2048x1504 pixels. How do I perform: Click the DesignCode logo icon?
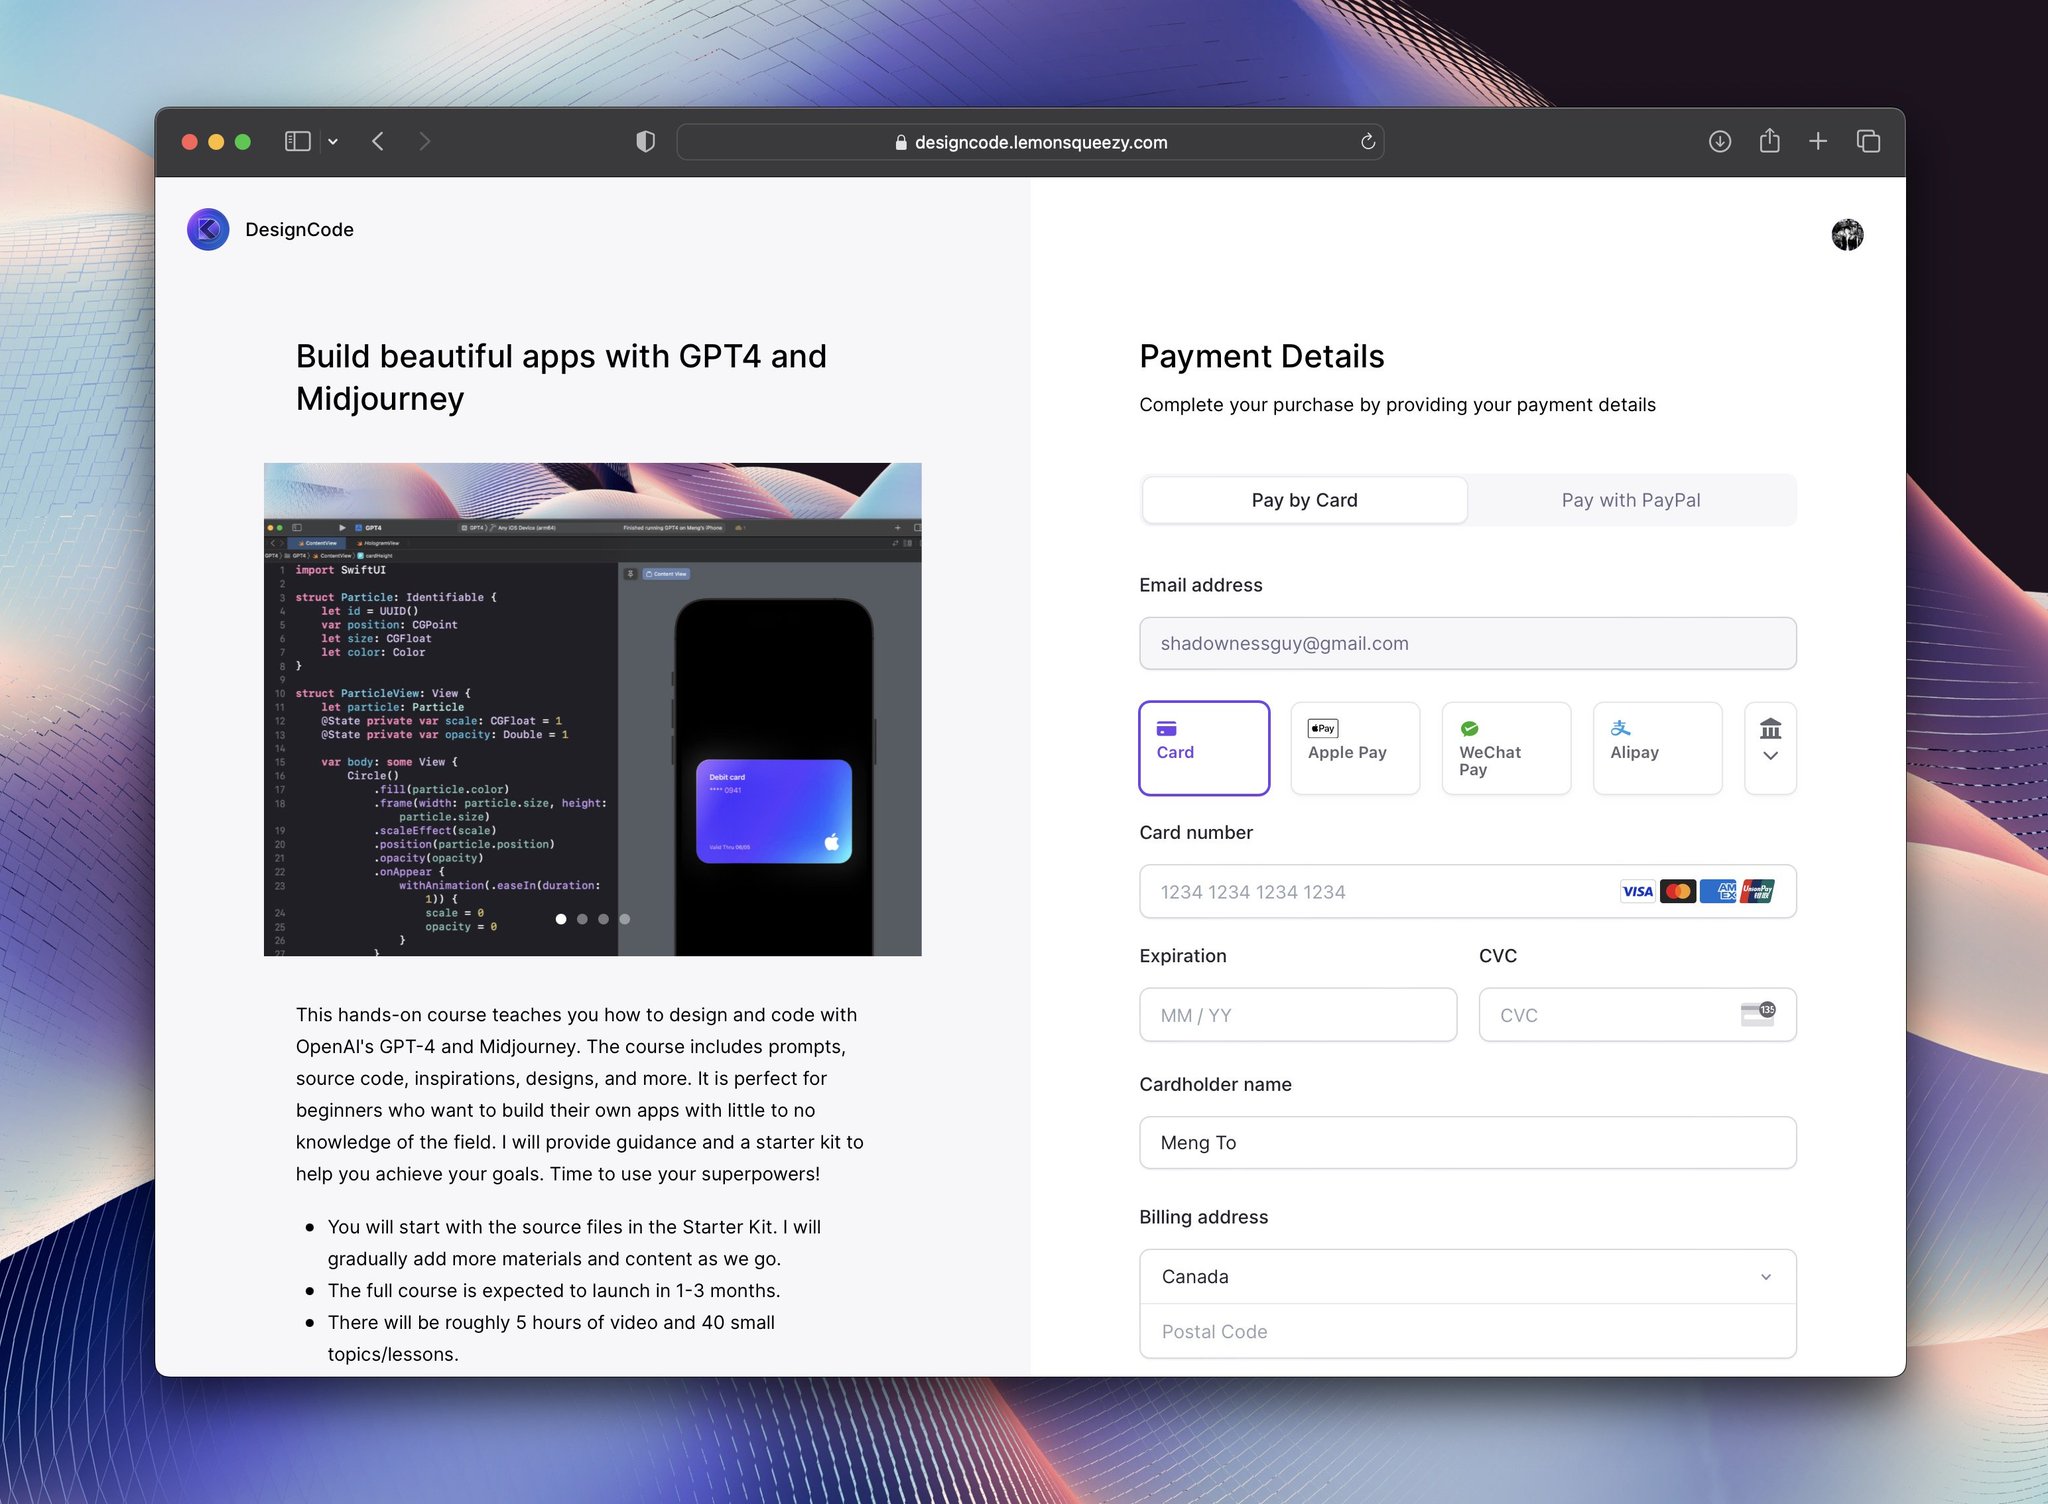208,230
